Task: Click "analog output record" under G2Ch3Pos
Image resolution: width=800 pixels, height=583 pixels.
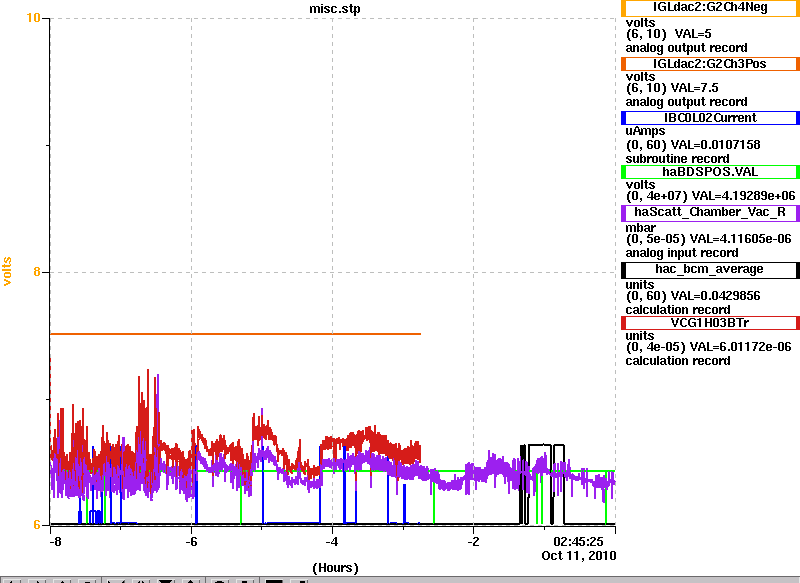Action: click(x=686, y=102)
